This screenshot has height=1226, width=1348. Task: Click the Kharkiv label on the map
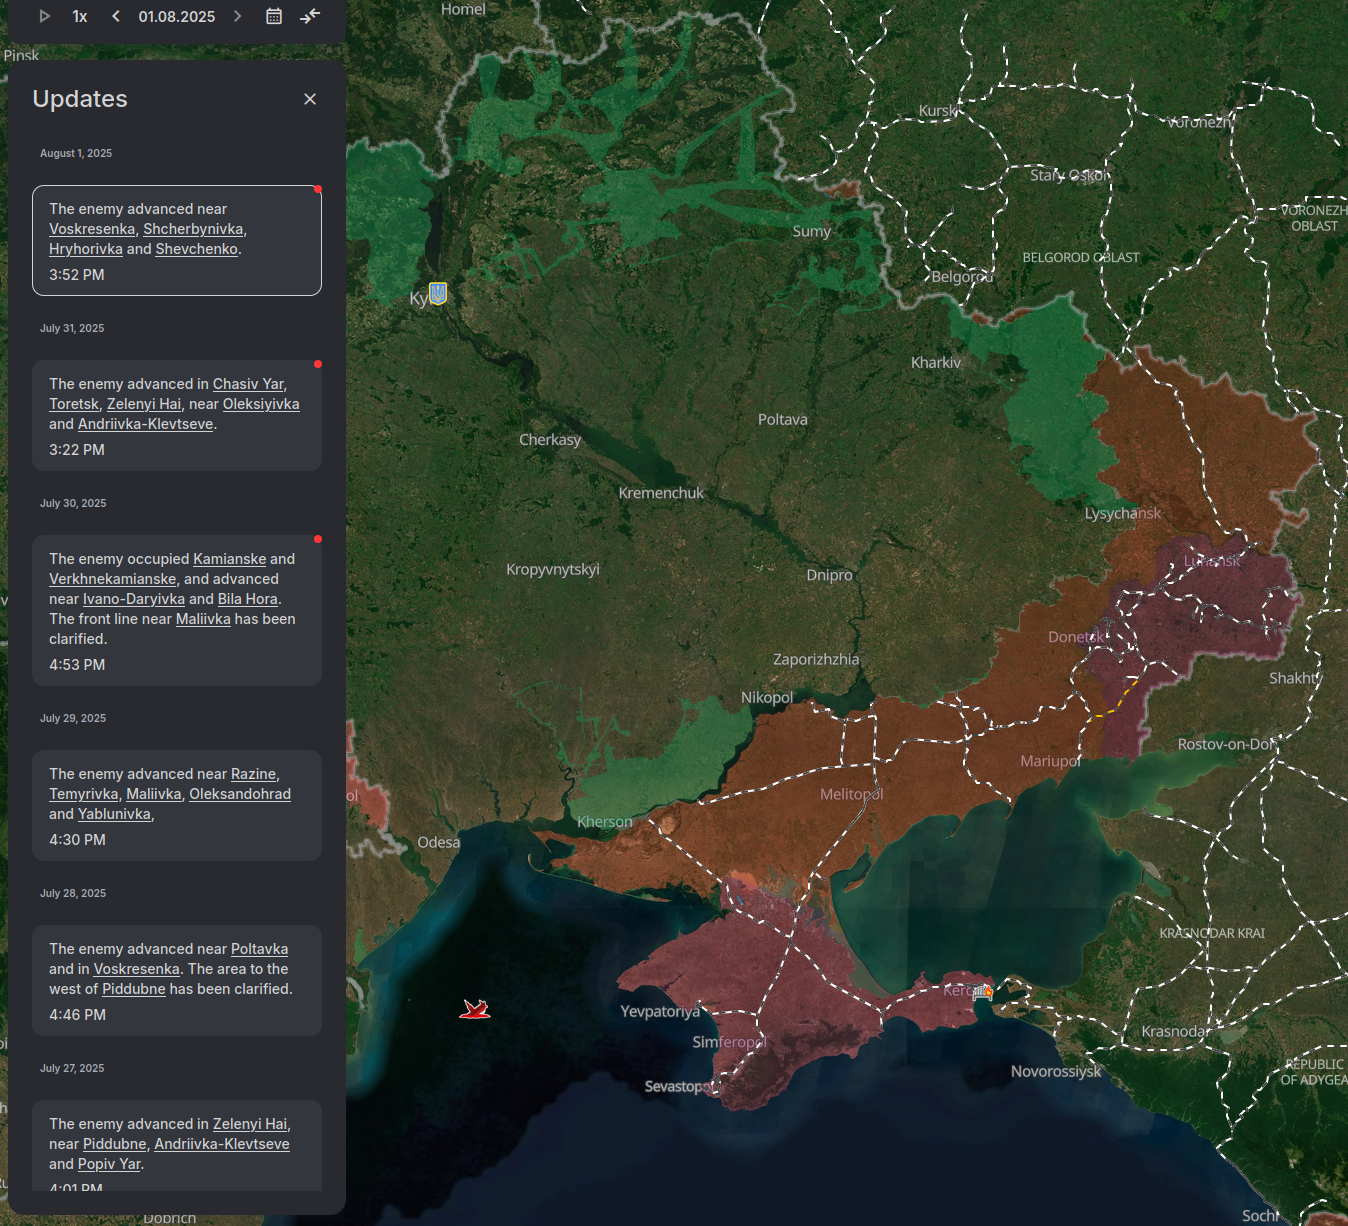point(936,363)
